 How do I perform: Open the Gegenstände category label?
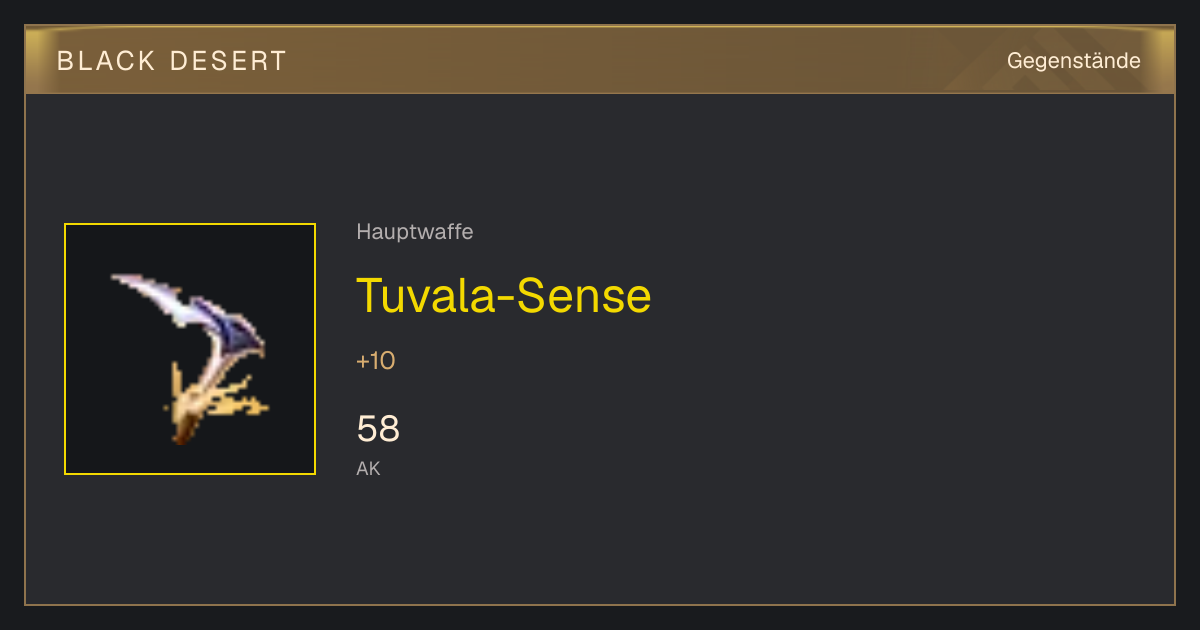pyautogui.click(x=1074, y=61)
